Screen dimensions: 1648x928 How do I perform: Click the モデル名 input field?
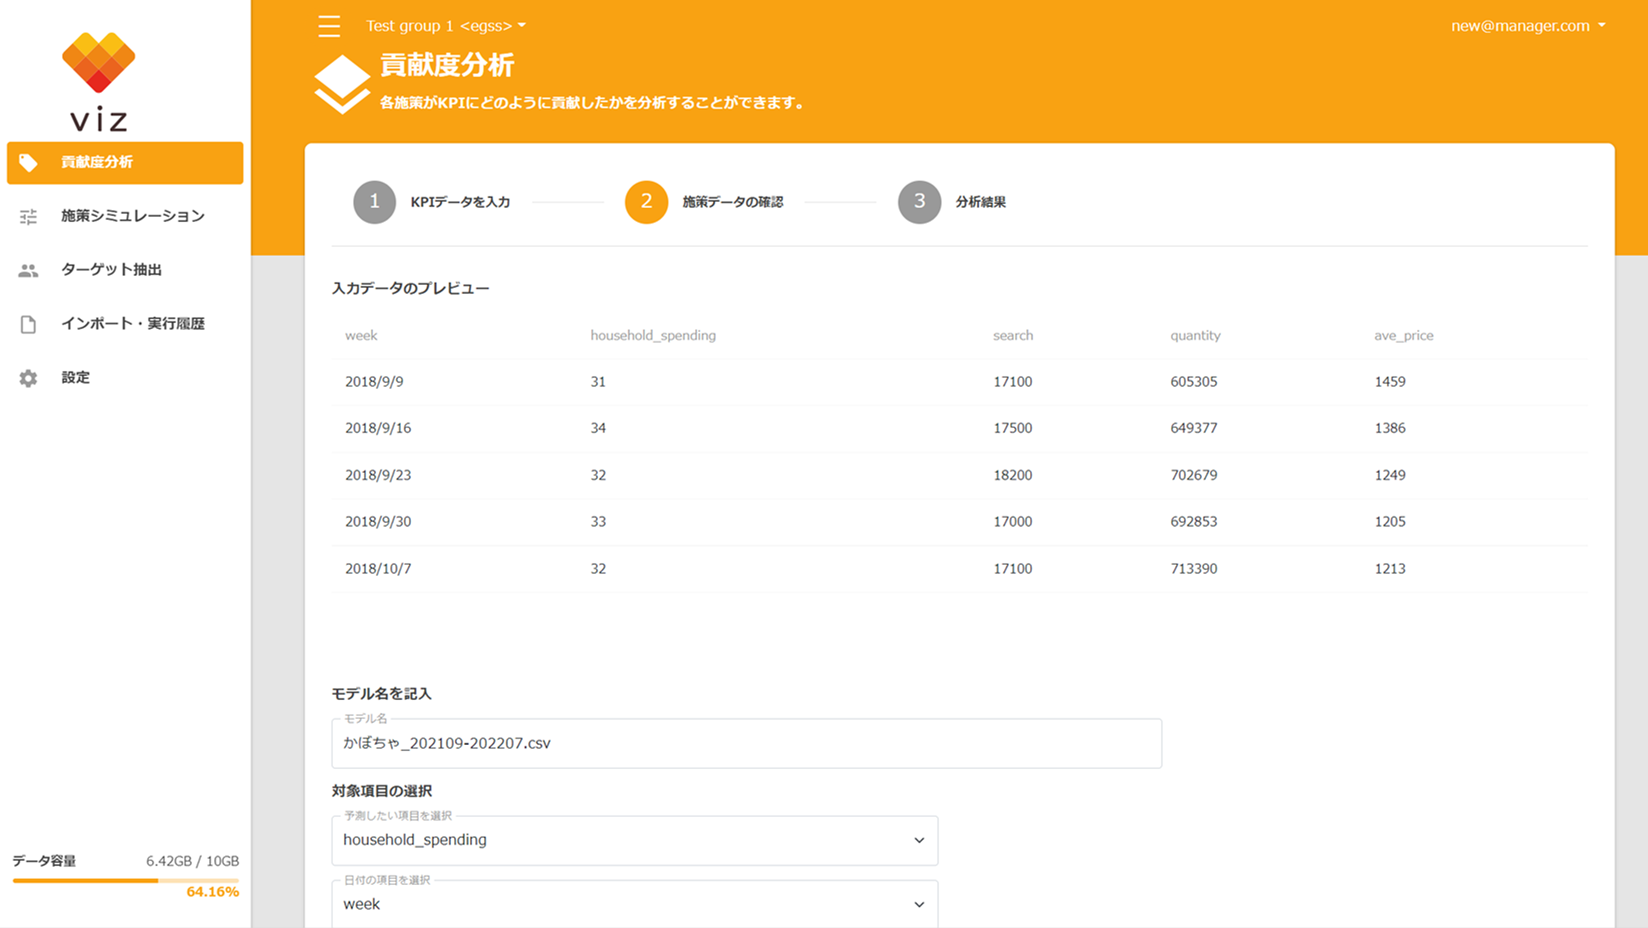(746, 743)
